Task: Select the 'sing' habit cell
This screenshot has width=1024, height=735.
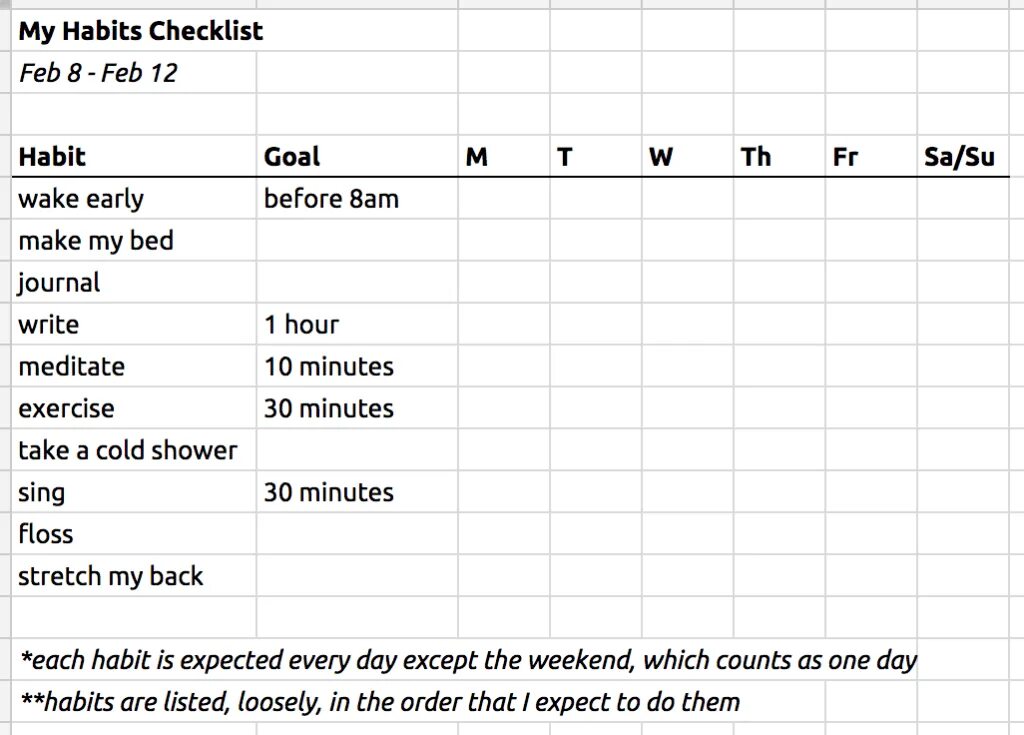Action: [x=134, y=491]
